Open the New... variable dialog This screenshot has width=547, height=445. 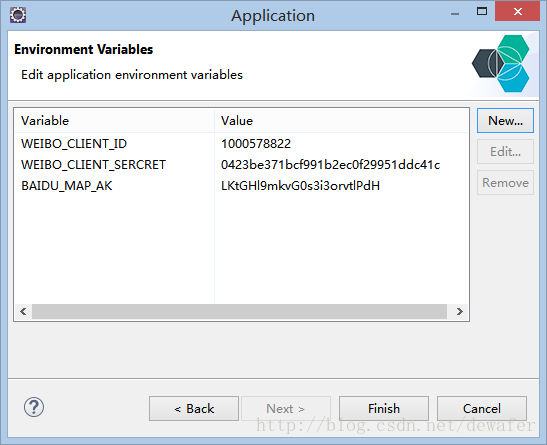[x=505, y=121]
